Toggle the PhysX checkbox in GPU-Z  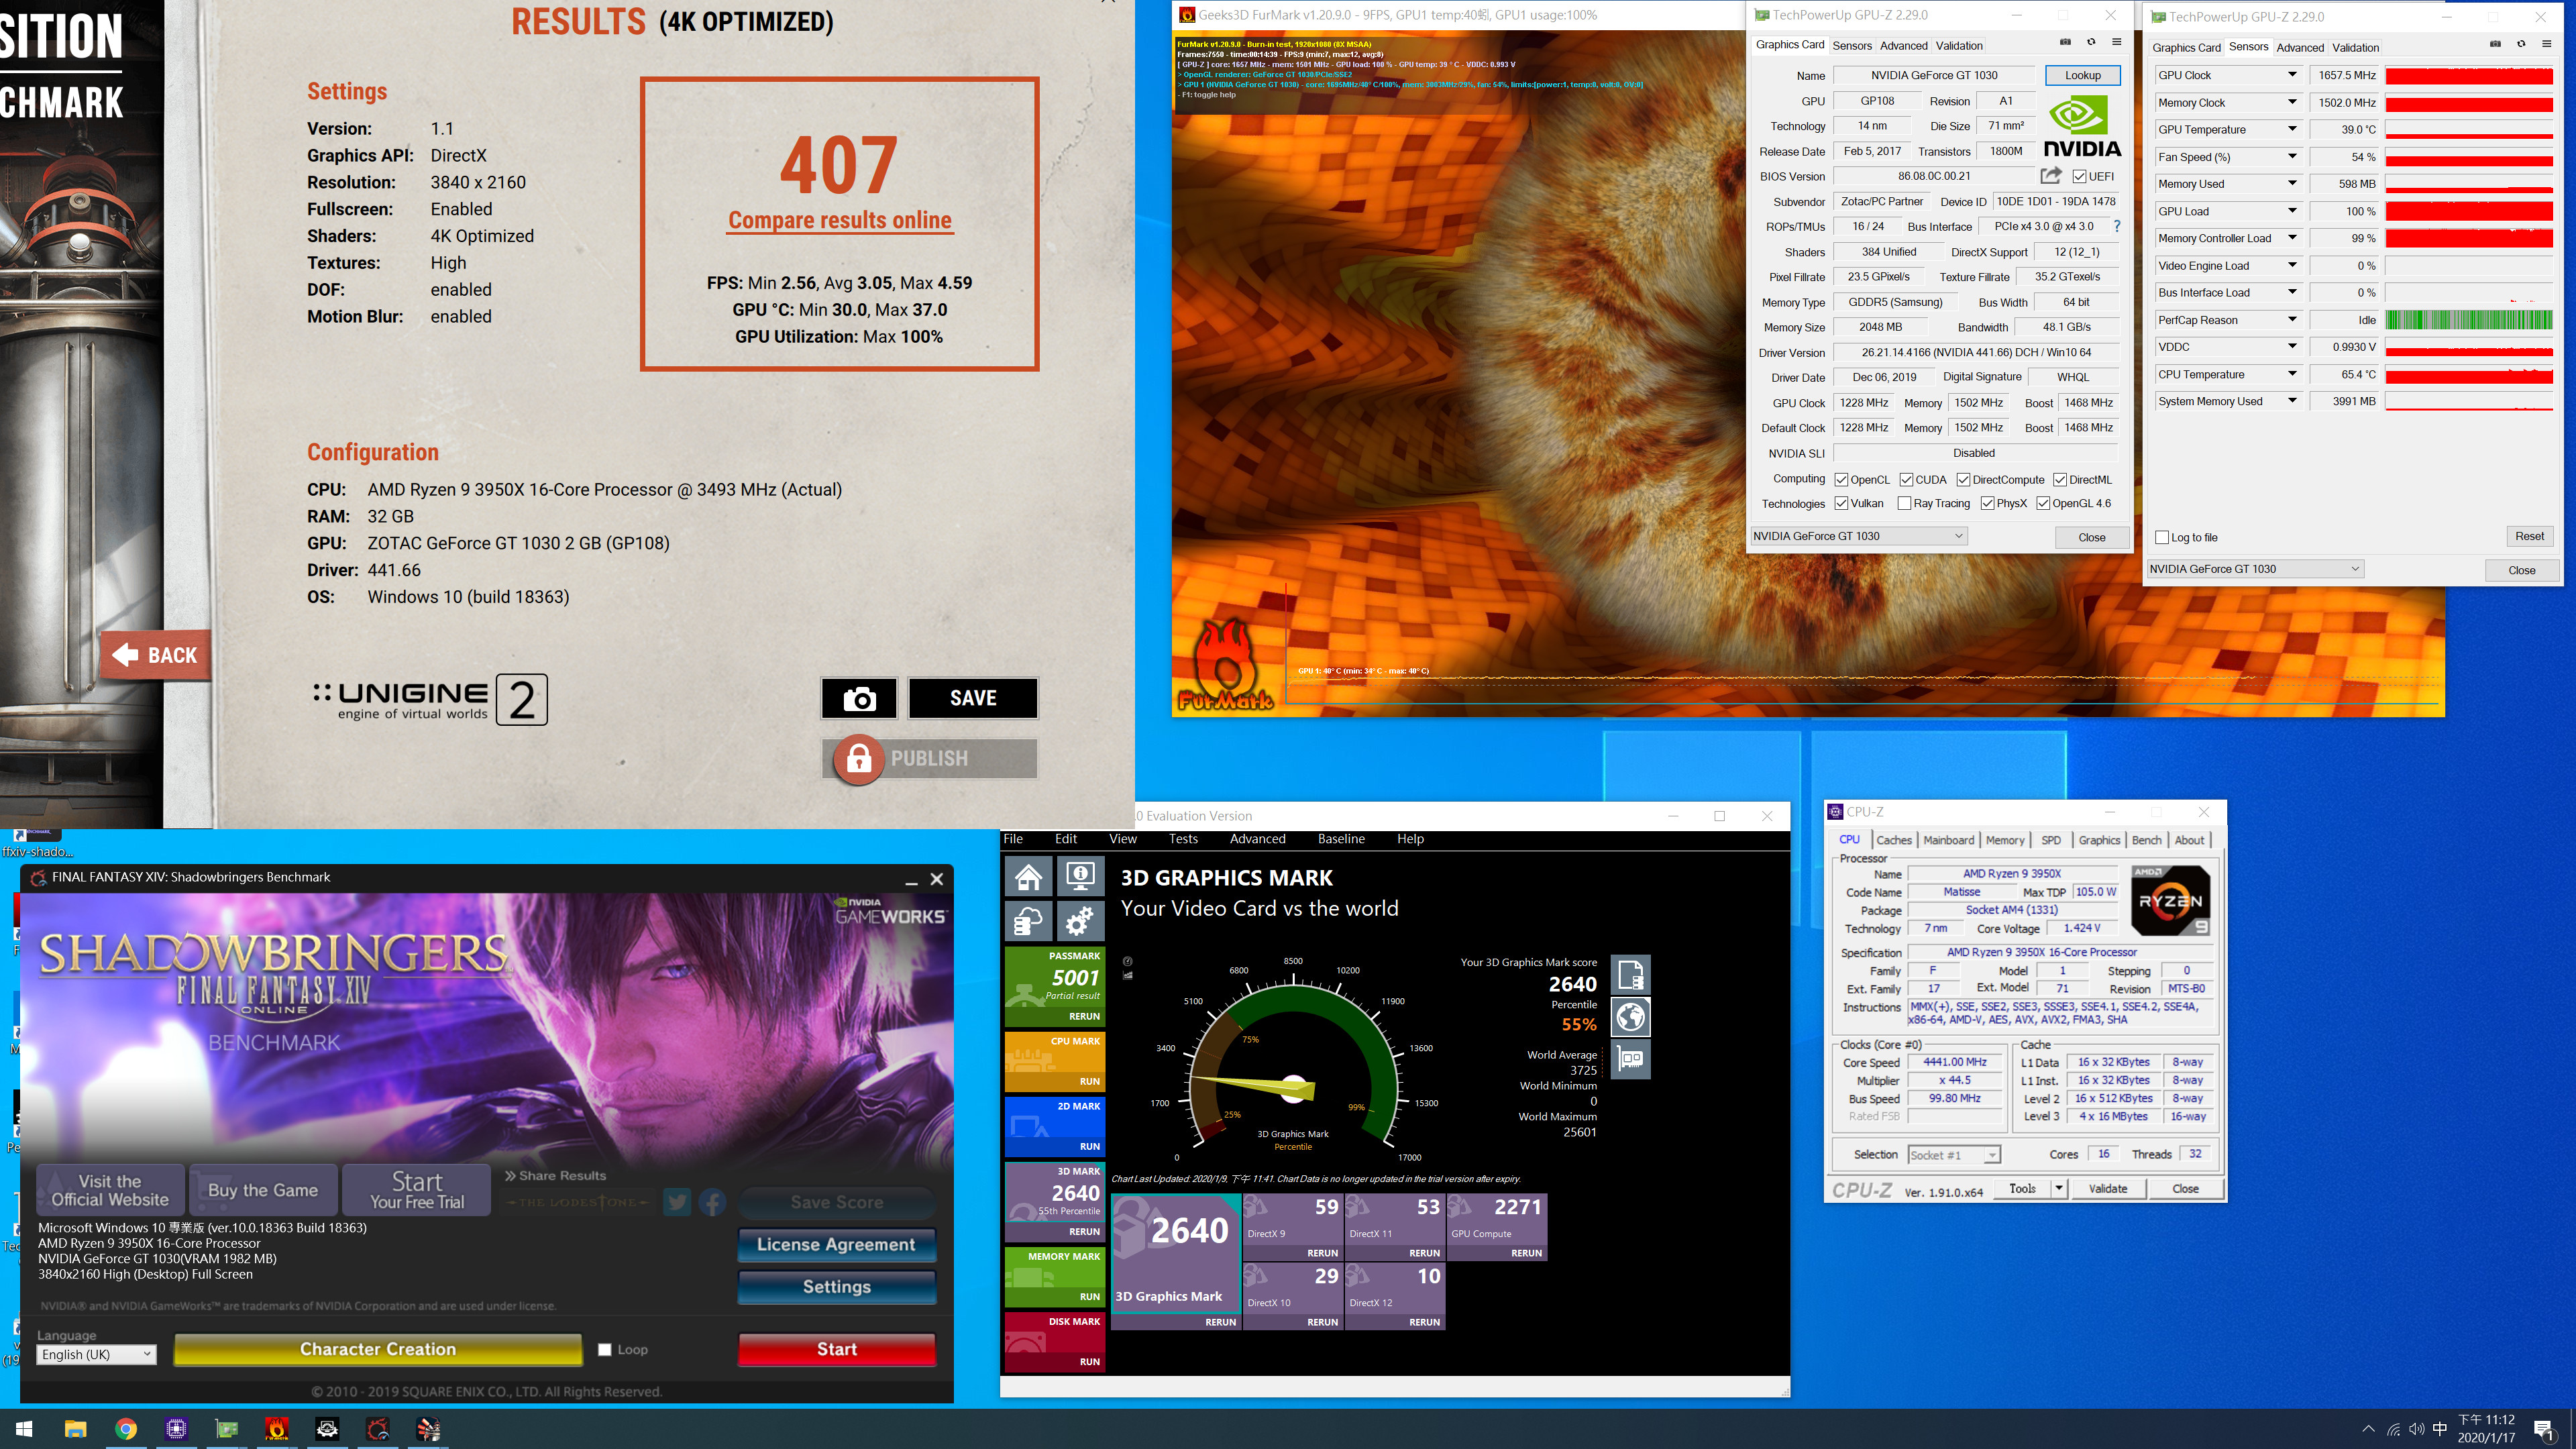[1987, 503]
